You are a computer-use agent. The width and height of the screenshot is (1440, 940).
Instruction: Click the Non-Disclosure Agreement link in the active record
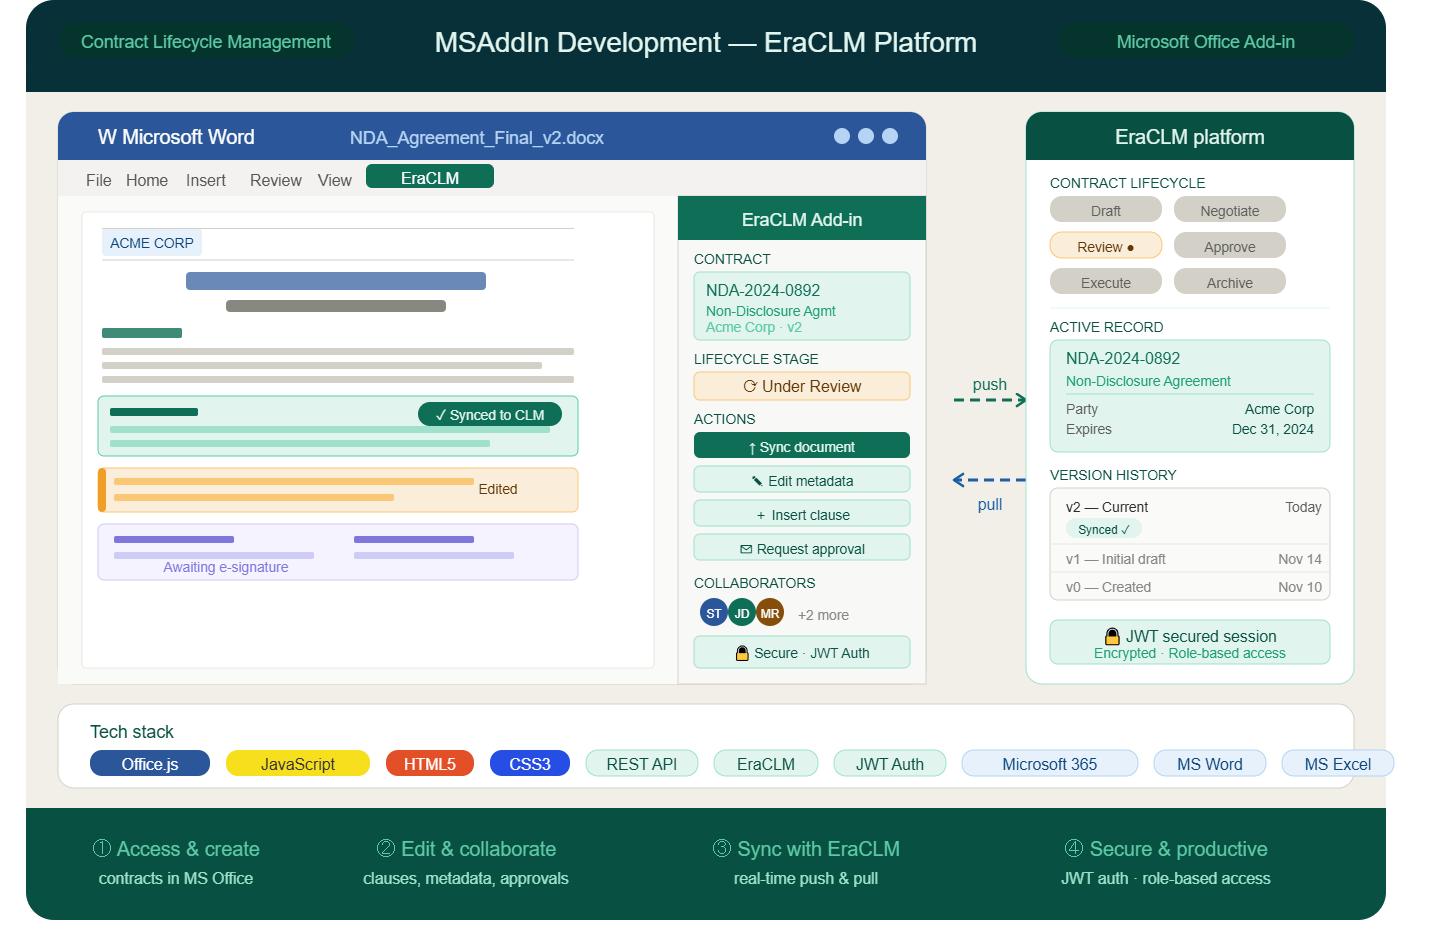1148,381
